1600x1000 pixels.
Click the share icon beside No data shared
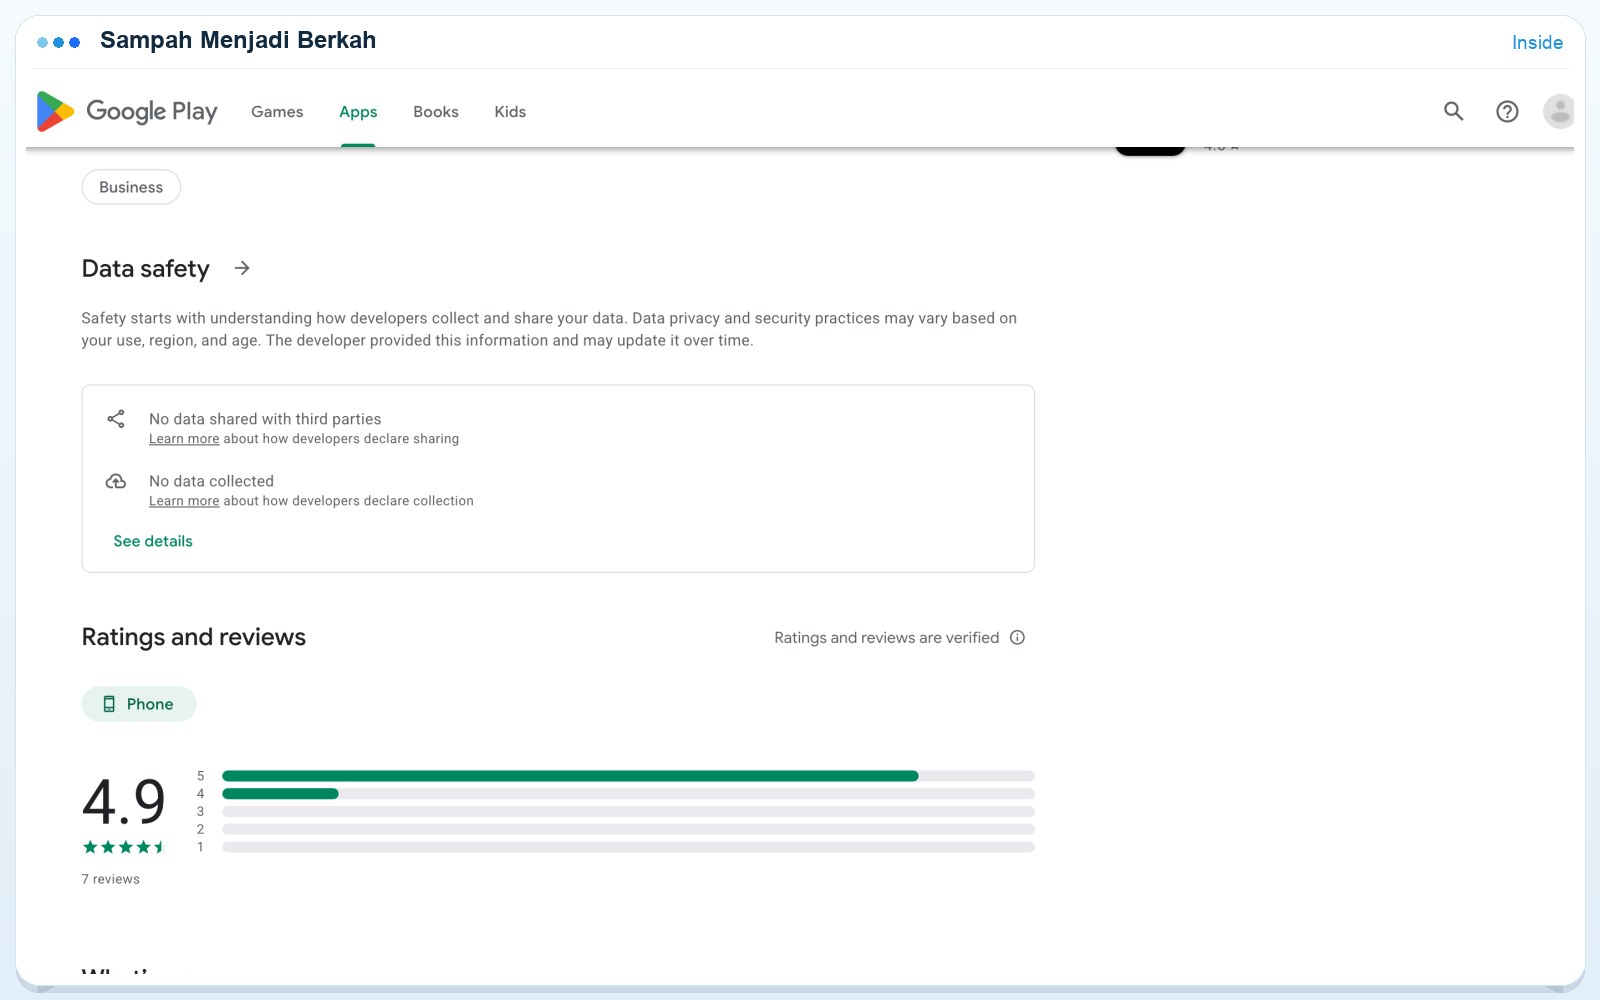[116, 419]
